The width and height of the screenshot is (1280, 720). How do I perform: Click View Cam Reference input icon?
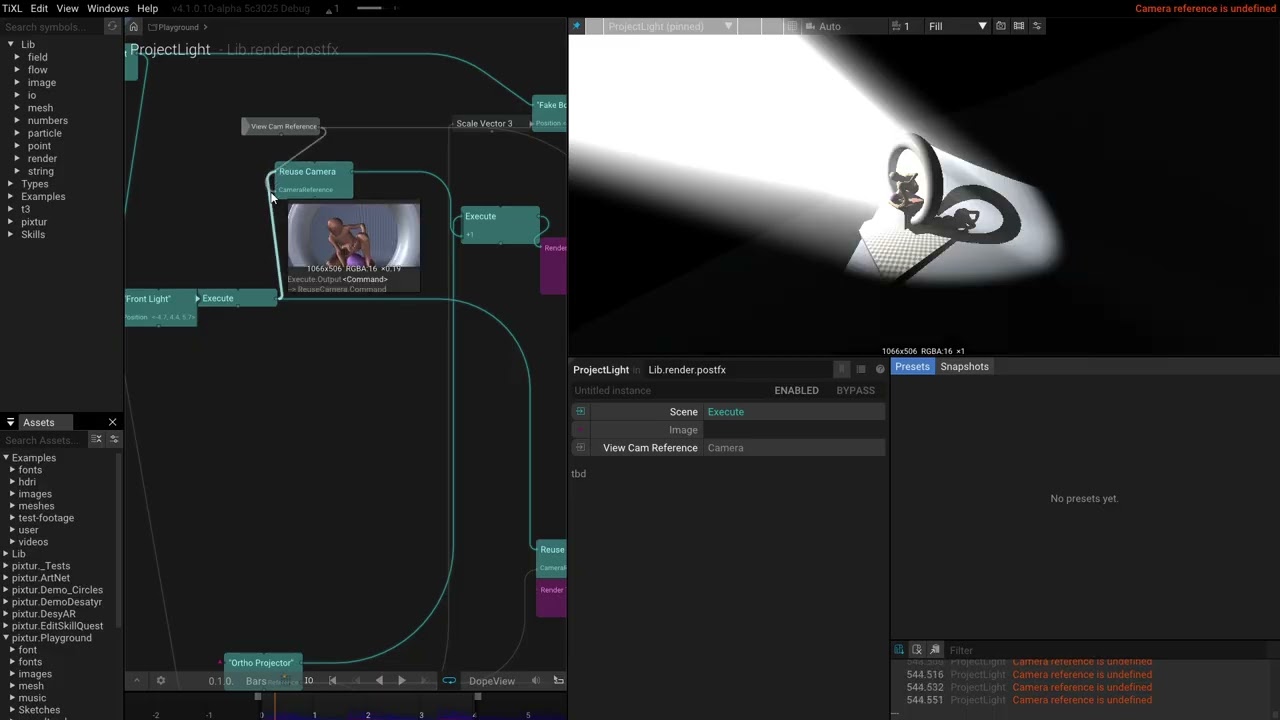[580, 447]
